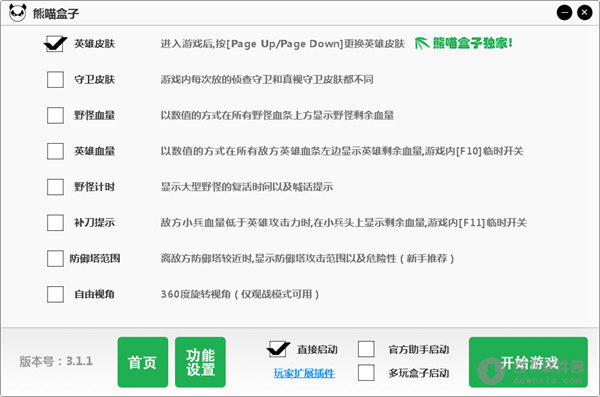Screen dimensions: 600x397
Task: Click the 版本号：3.1.1 text
Action: pyautogui.click(x=56, y=361)
